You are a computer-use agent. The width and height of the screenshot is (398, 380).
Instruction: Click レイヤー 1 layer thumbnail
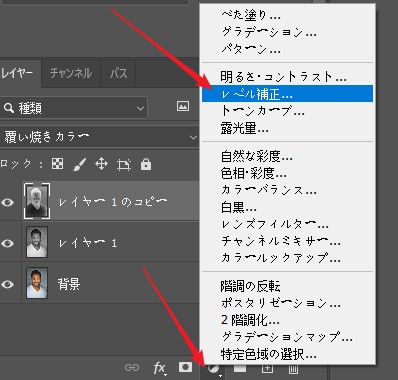pos(37,242)
